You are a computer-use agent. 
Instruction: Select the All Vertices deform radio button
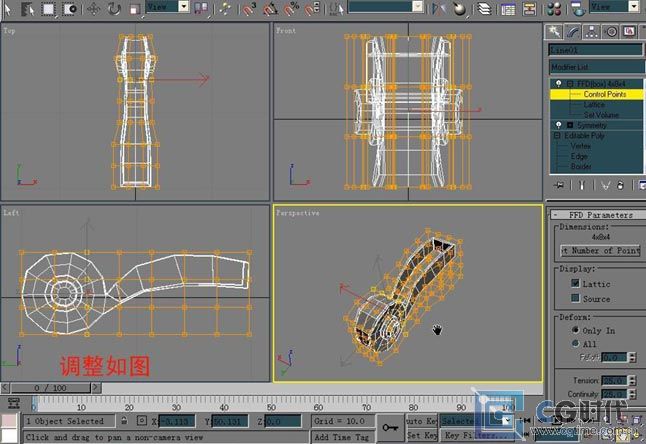pyautogui.click(x=576, y=343)
